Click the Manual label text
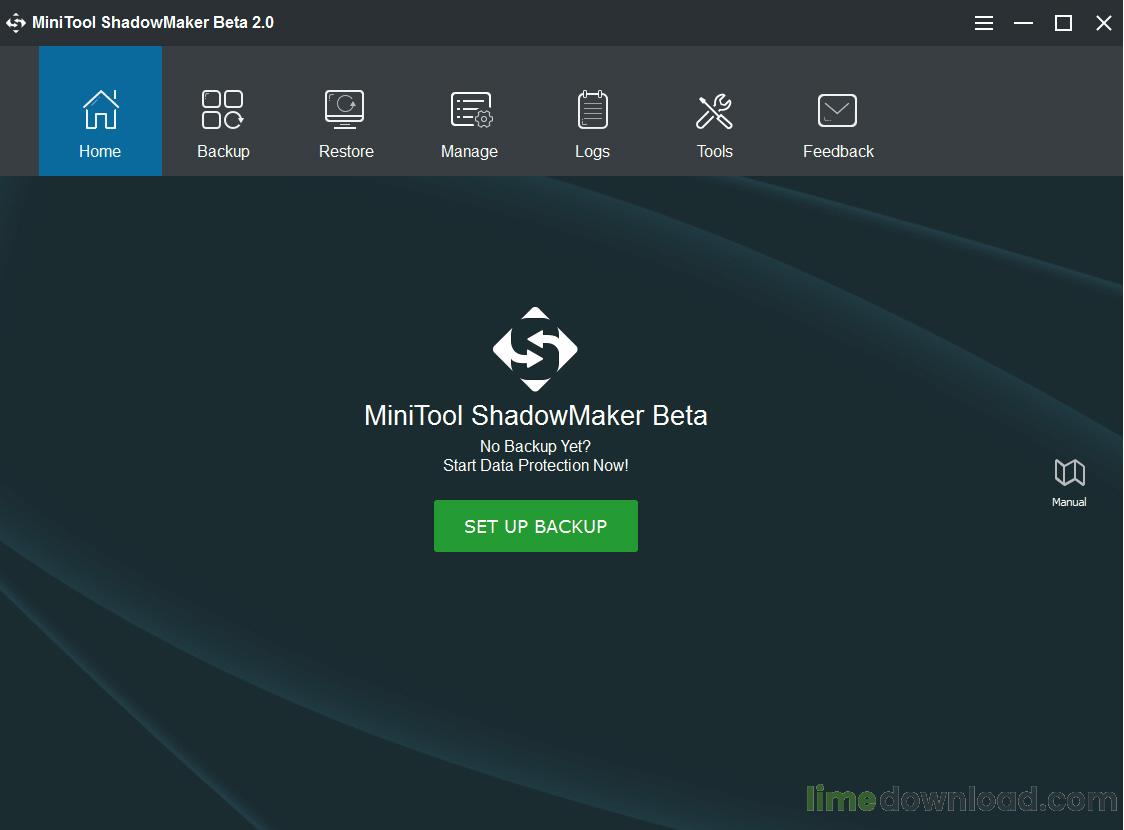This screenshot has height=830, width=1124. tap(1069, 502)
